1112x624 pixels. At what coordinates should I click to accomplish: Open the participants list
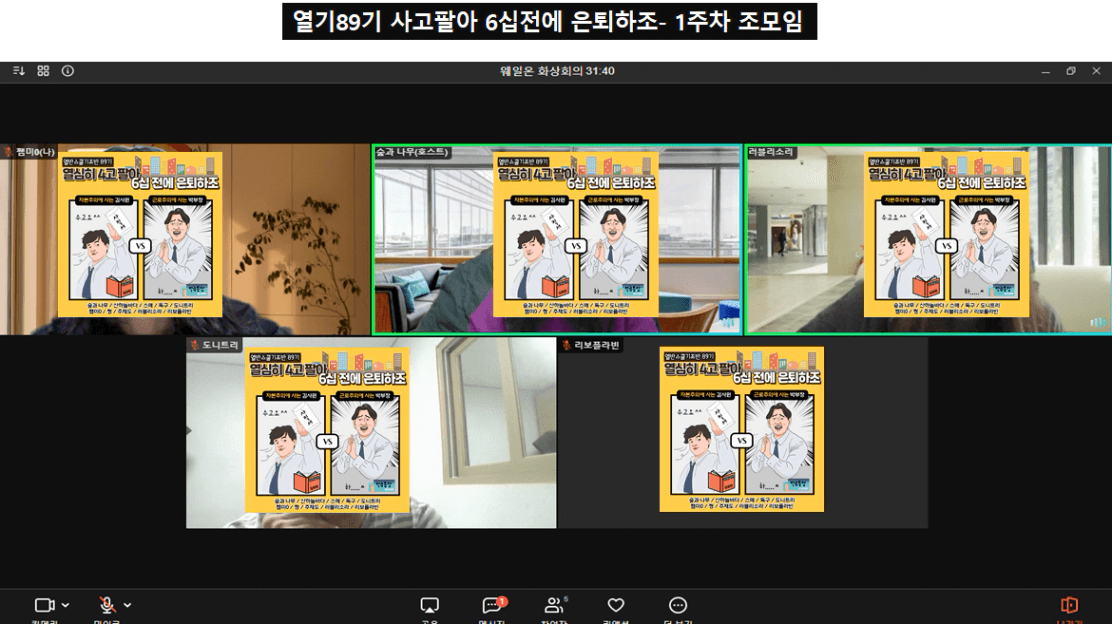[x=555, y=605]
